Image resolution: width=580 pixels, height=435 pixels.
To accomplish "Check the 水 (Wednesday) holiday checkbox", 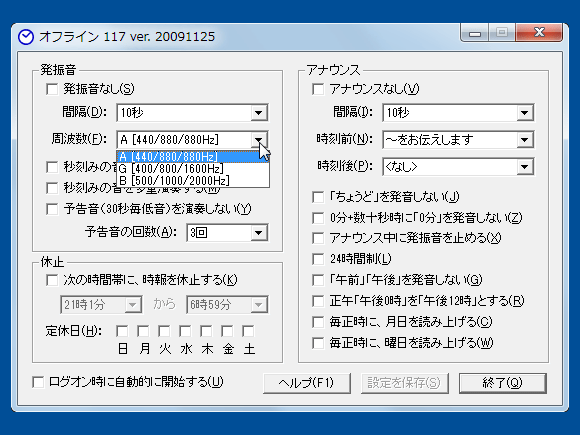I will [x=185, y=331].
